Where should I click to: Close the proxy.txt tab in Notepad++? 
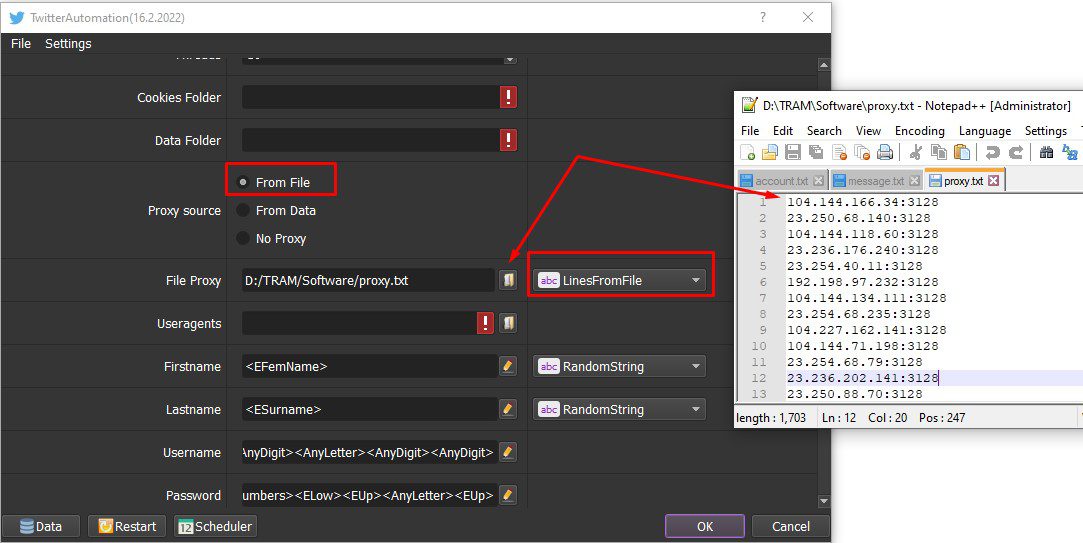click(993, 180)
